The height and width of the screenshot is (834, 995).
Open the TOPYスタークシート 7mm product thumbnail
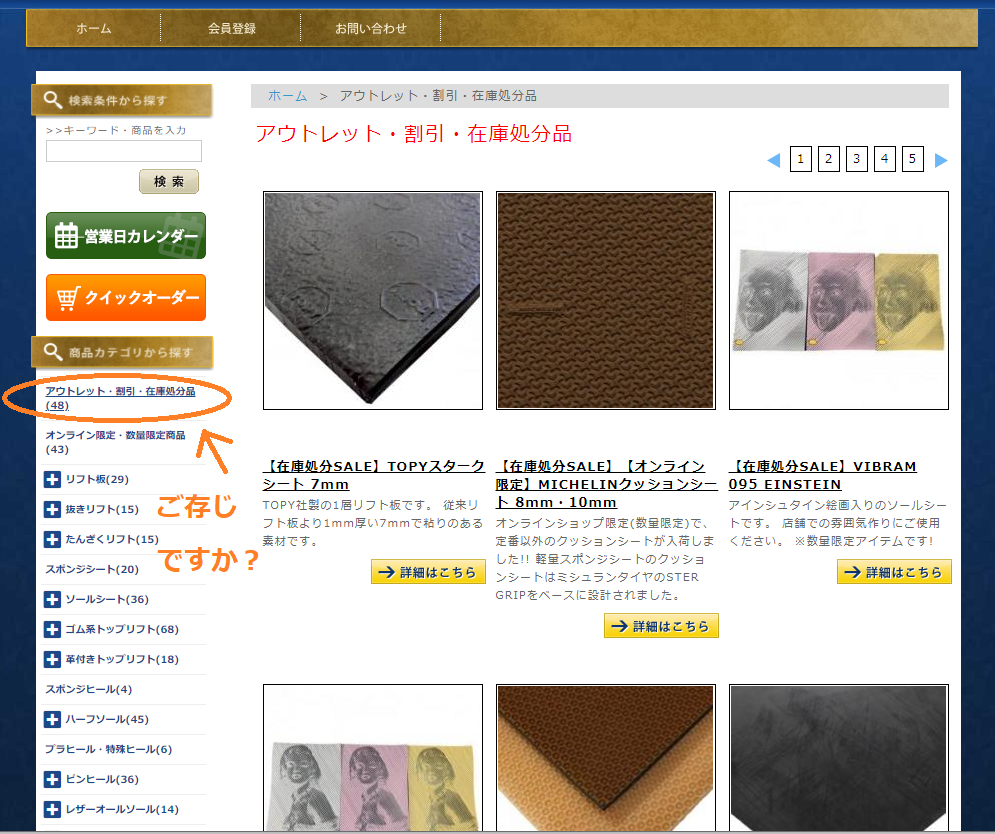(x=373, y=300)
